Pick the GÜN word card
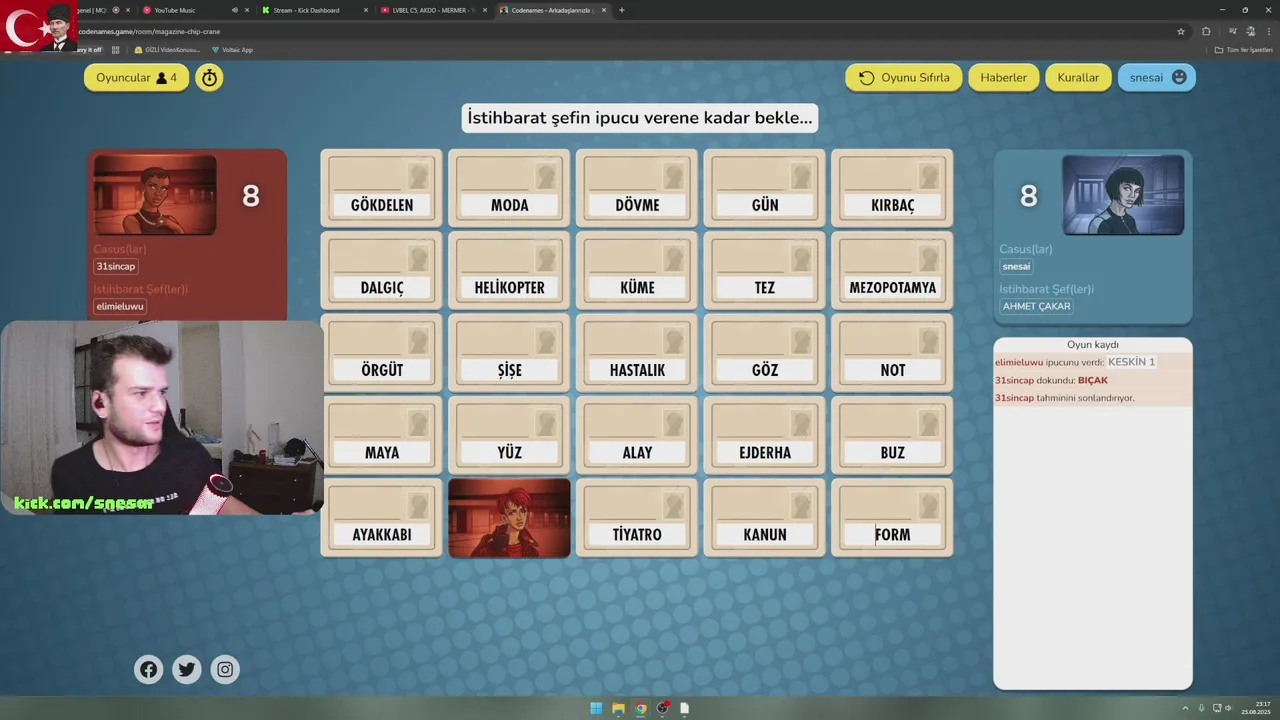1280x720 pixels. coord(765,188)
